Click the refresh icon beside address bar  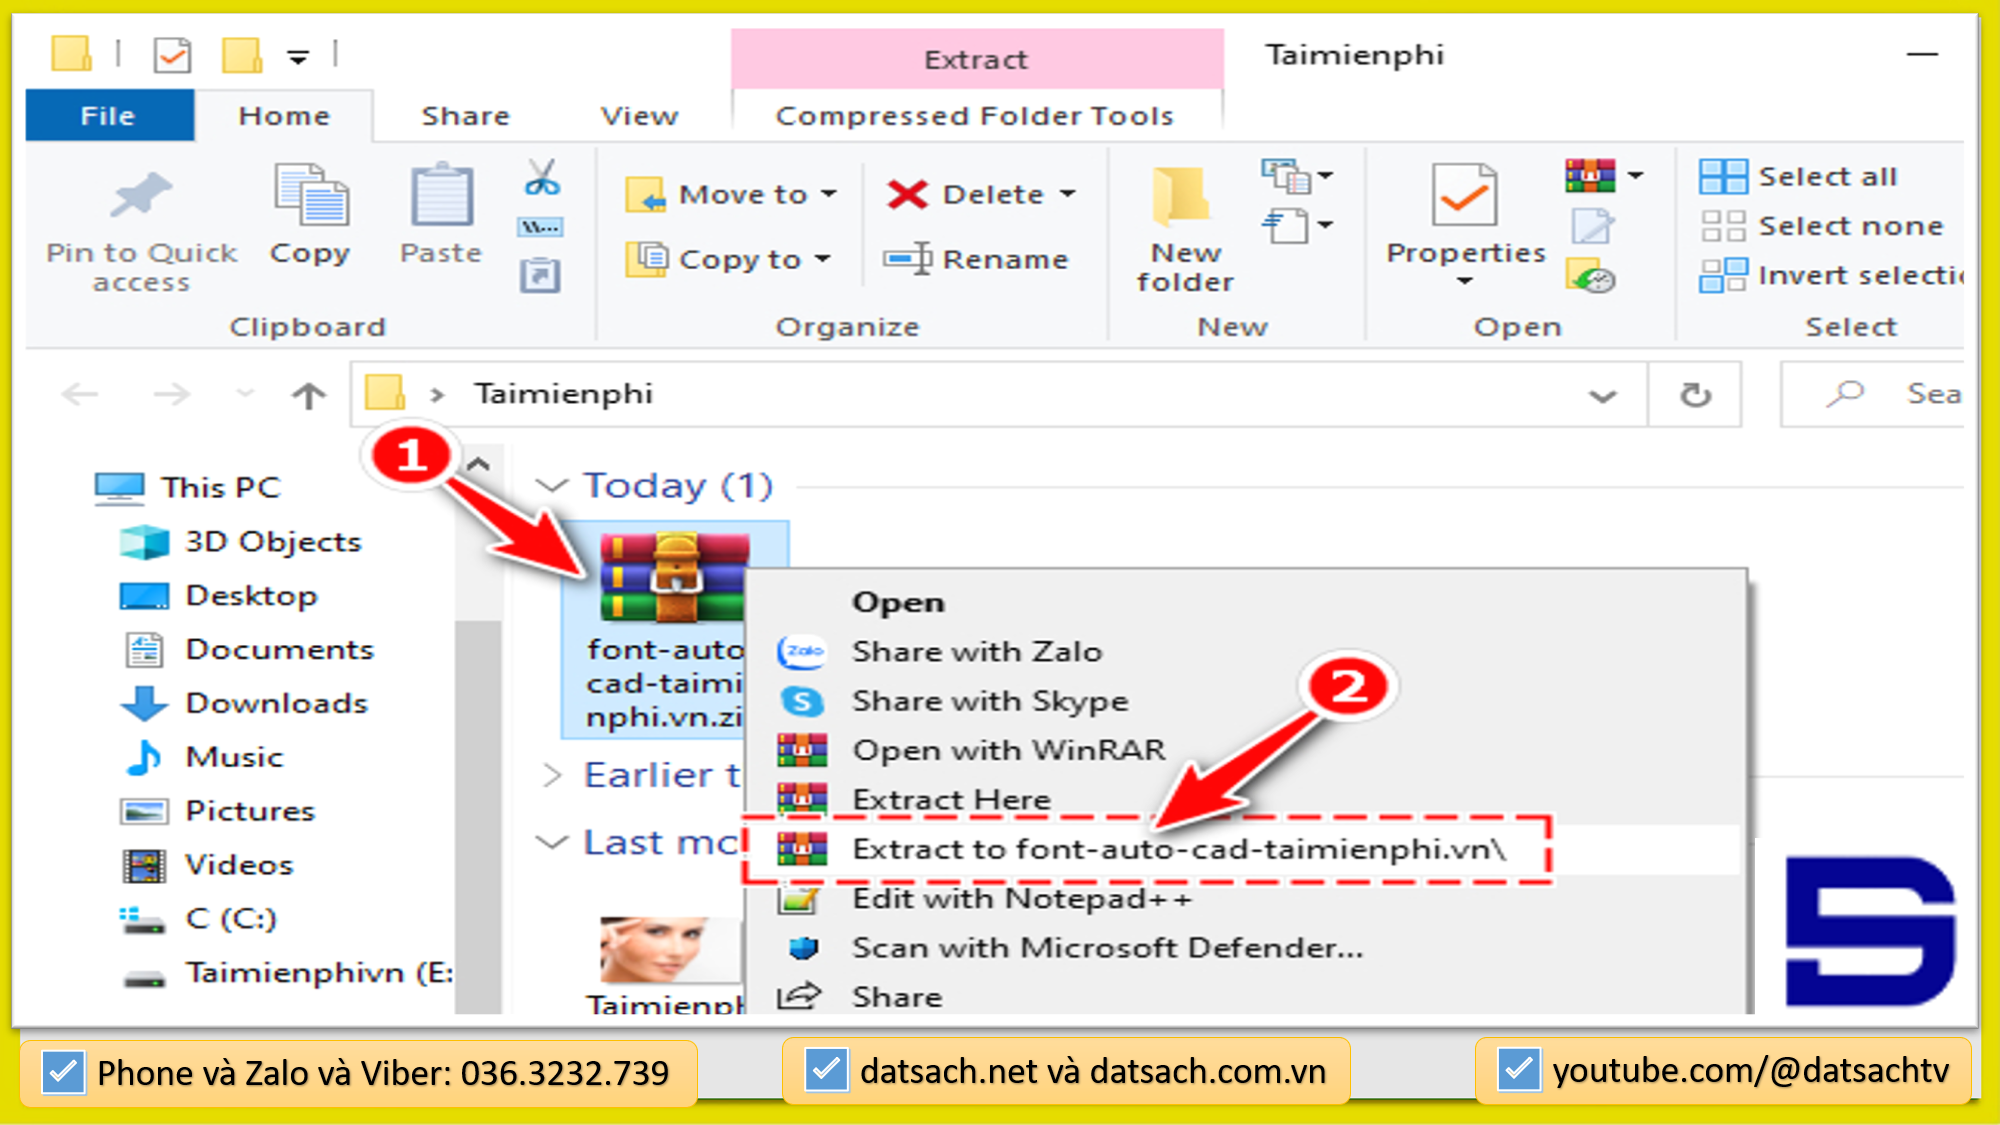[1695, 395]
